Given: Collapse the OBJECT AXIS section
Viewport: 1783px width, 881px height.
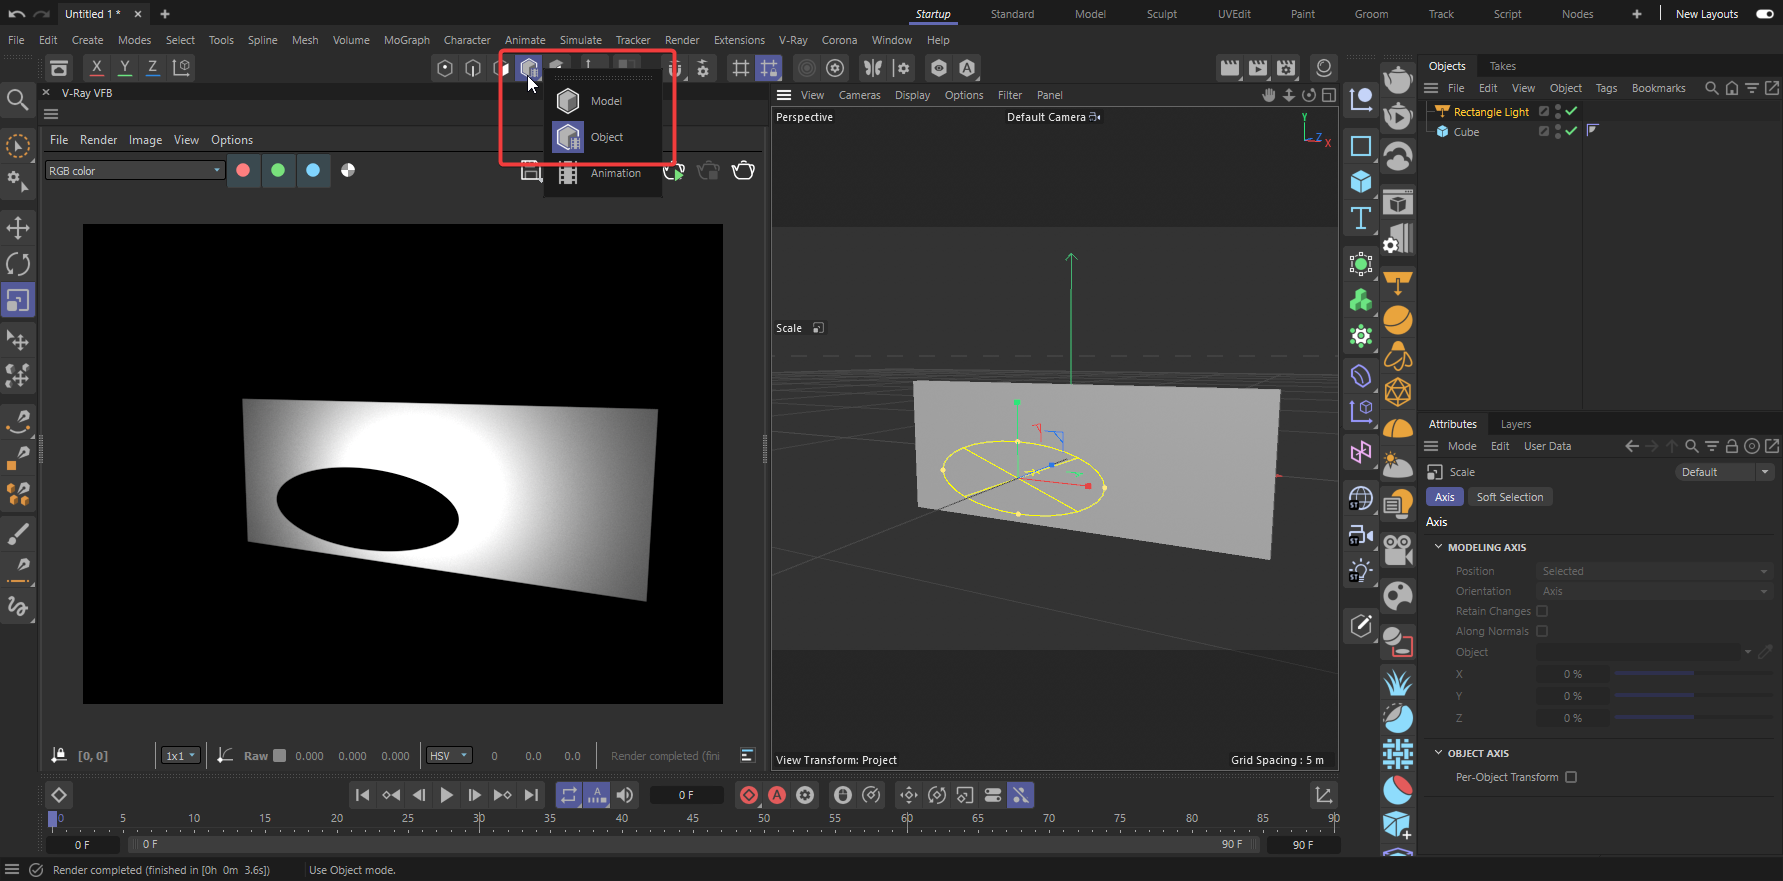Looking at the screenshot, I should (1439, 753).
